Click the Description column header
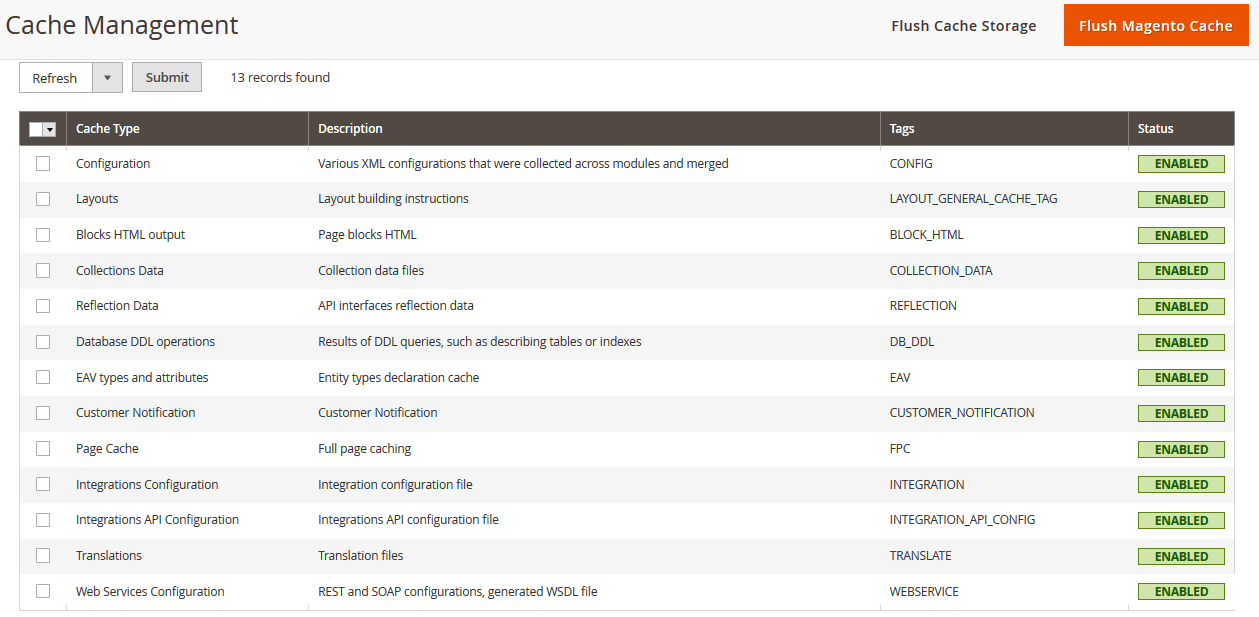 pyautogui.click(x=595, y=129)
